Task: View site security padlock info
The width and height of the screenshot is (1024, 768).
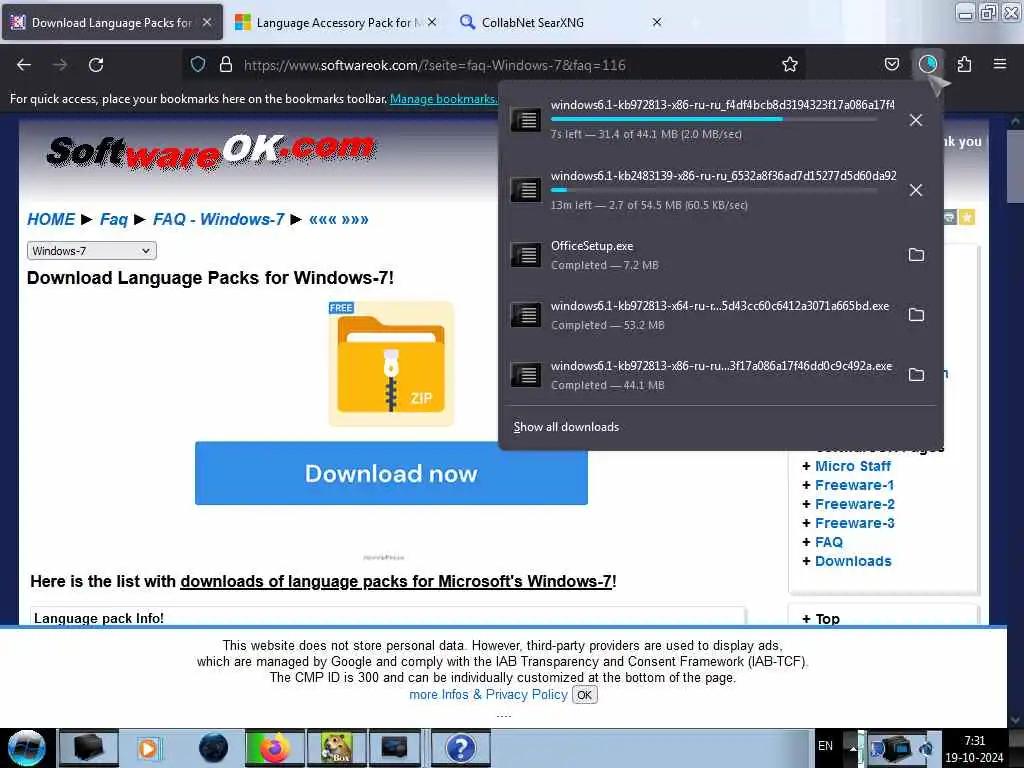Action: (x=226, y=65)
